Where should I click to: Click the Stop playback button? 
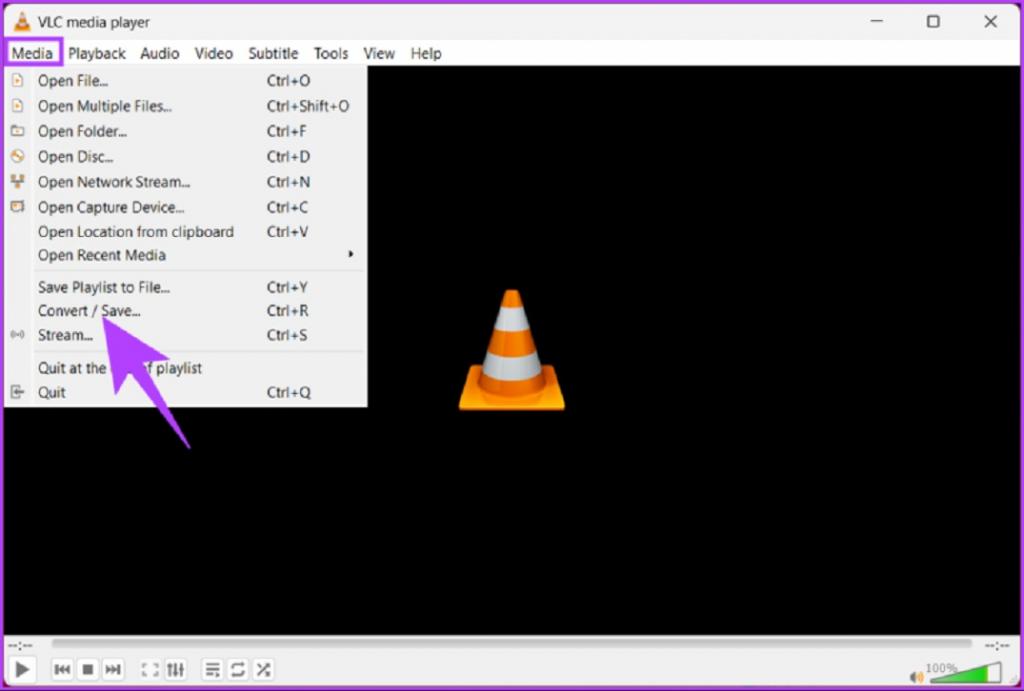[x=88, y=669]
